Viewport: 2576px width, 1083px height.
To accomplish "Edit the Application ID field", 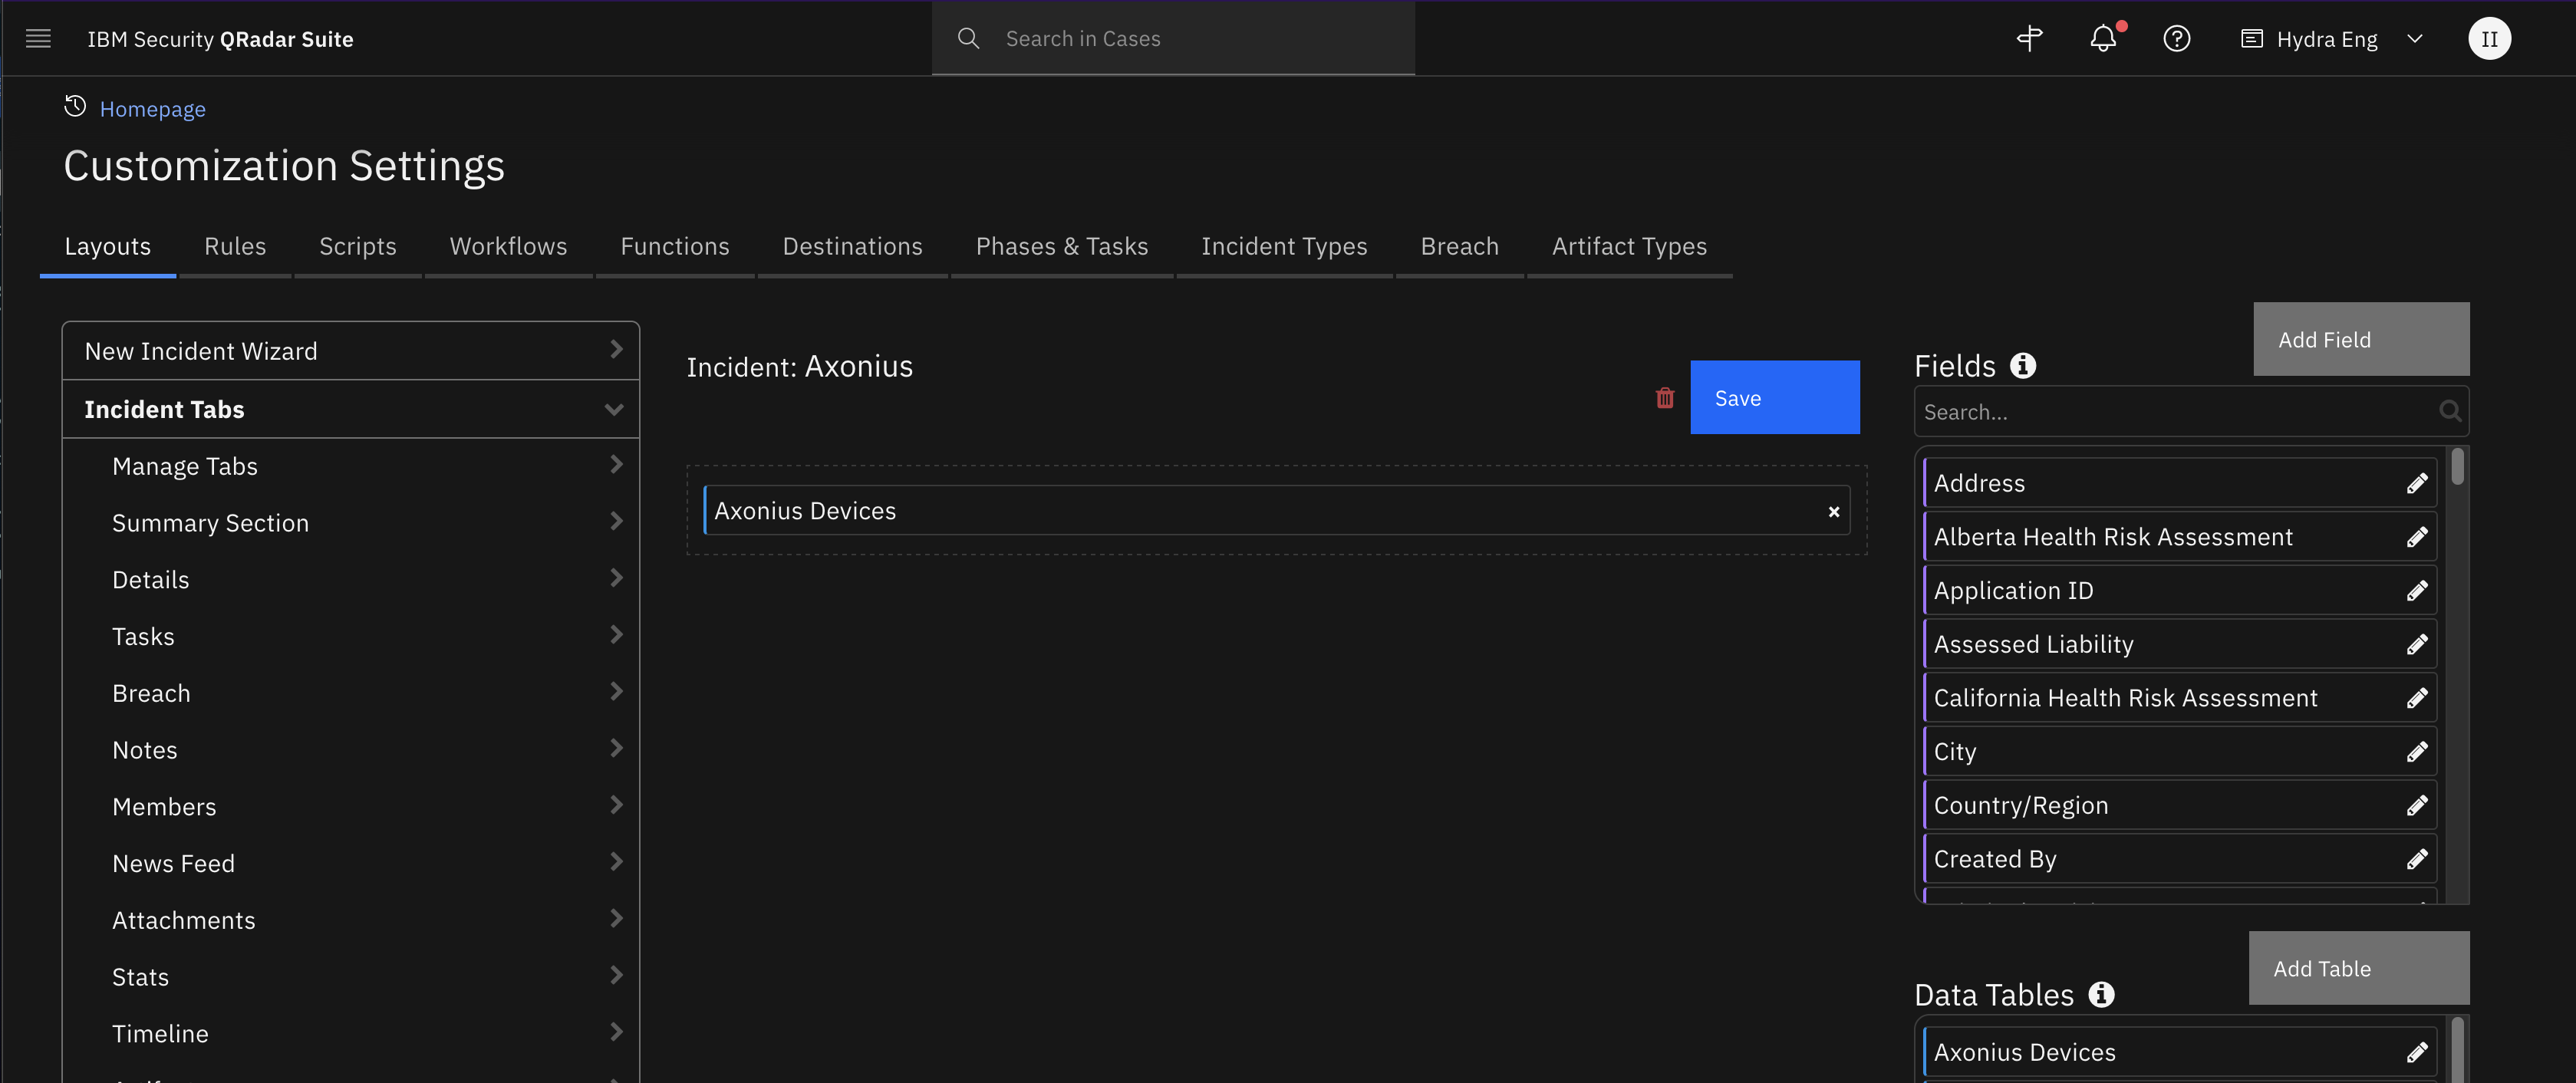I will click(2417, 591).
